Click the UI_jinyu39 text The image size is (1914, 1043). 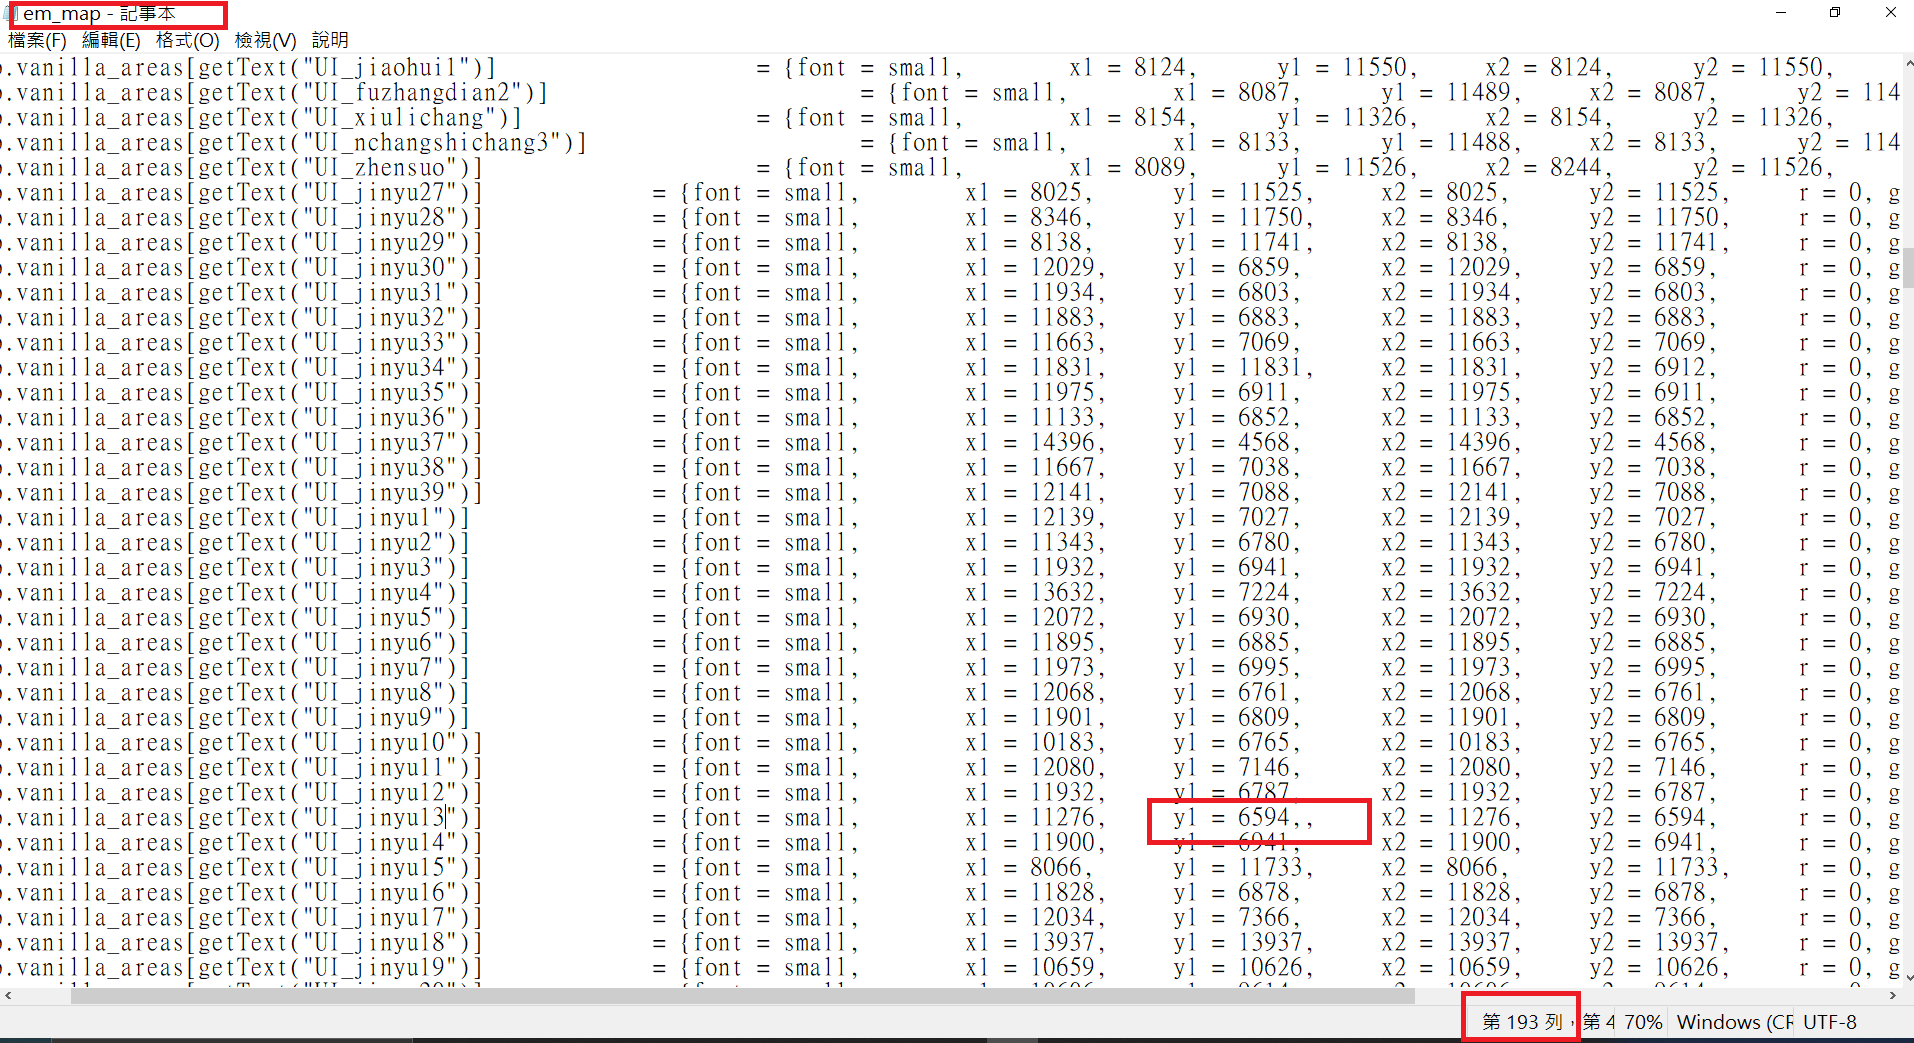pos(380,493)
